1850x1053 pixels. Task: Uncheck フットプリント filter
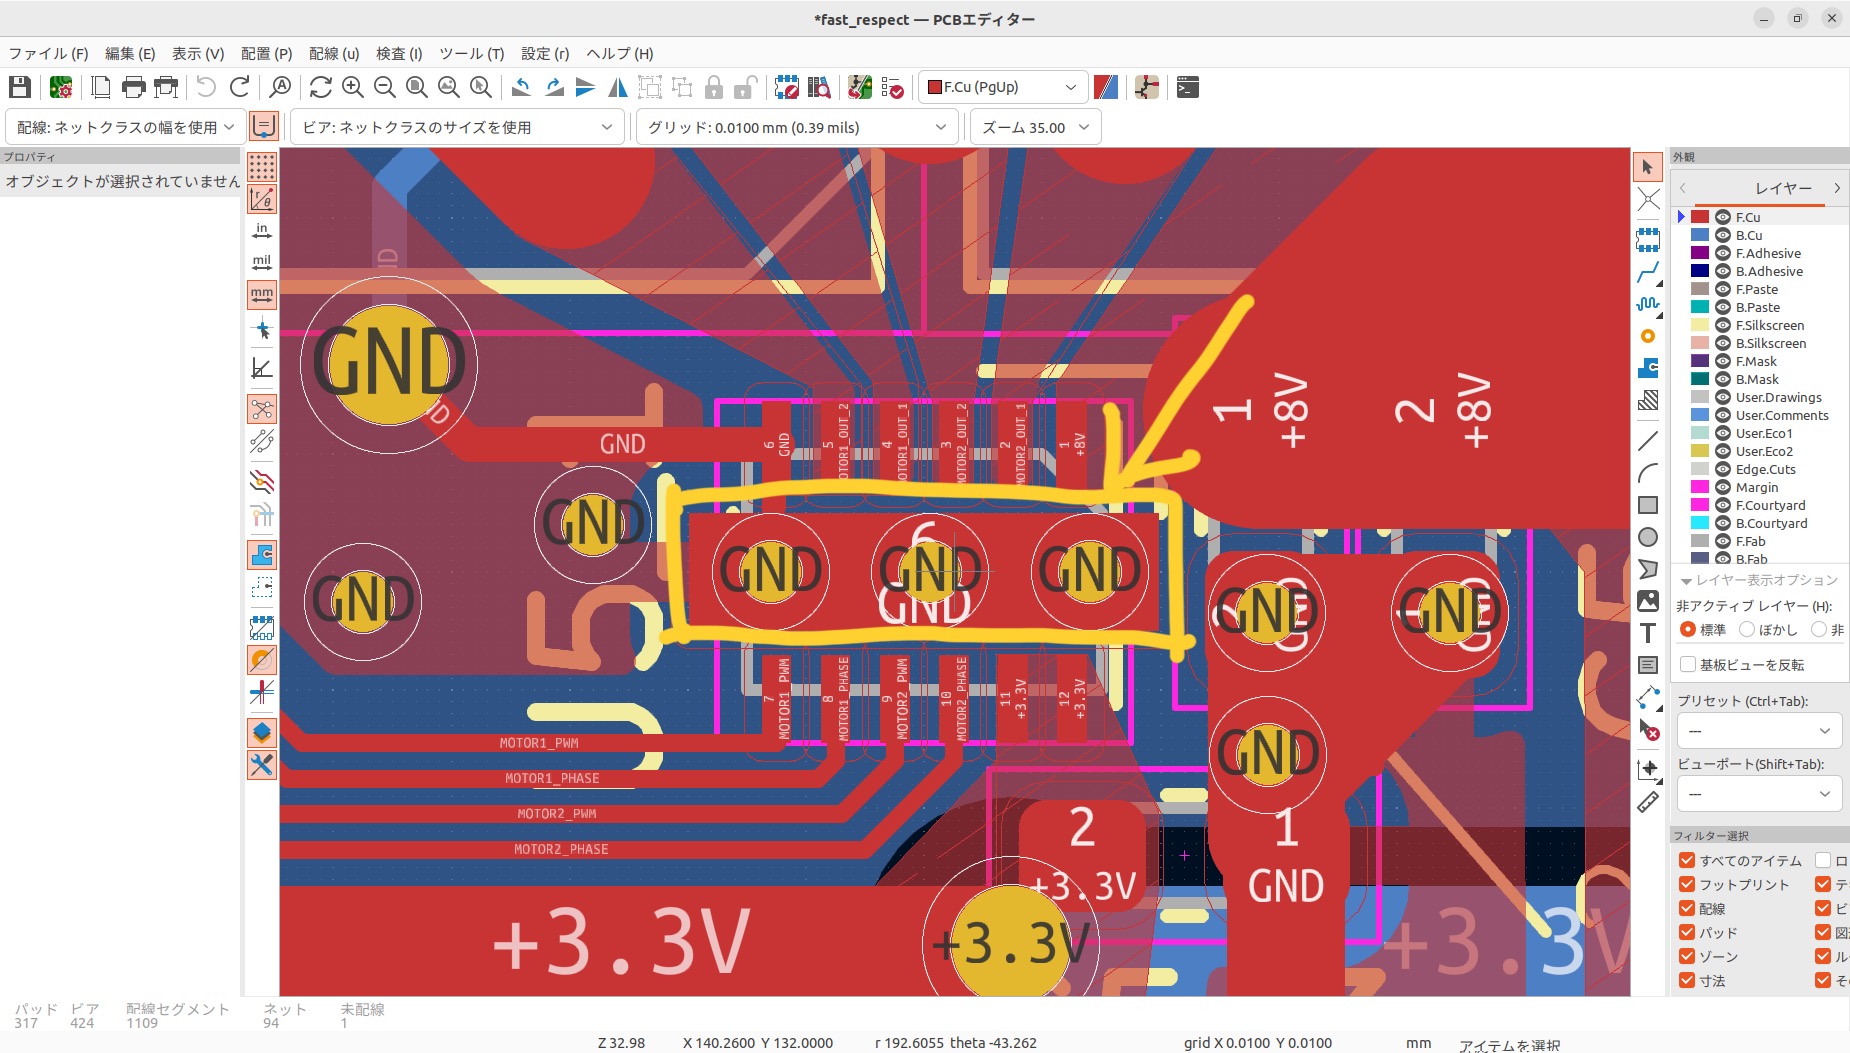[x=1687, y=885]
